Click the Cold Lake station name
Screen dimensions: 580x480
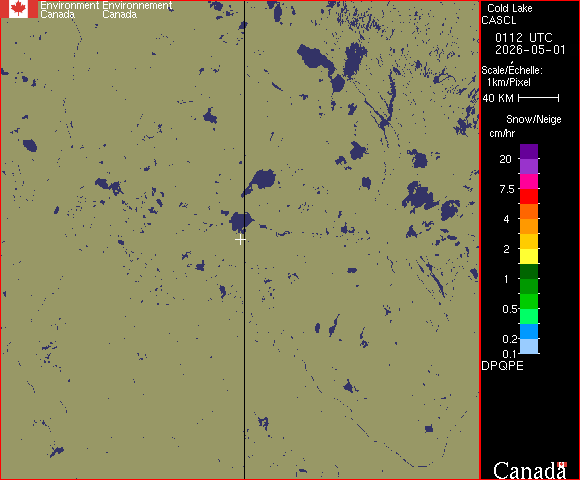point(510,8)
